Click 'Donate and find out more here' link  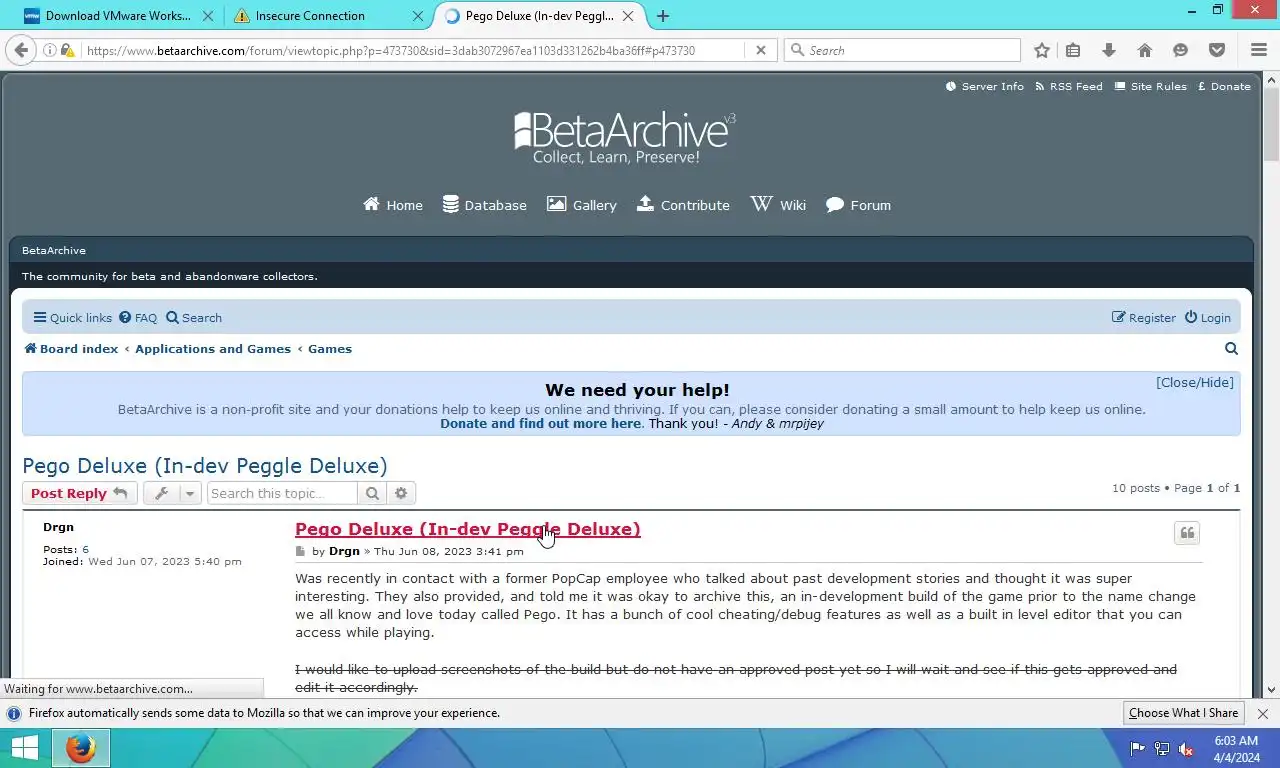[x=541, y=423]
